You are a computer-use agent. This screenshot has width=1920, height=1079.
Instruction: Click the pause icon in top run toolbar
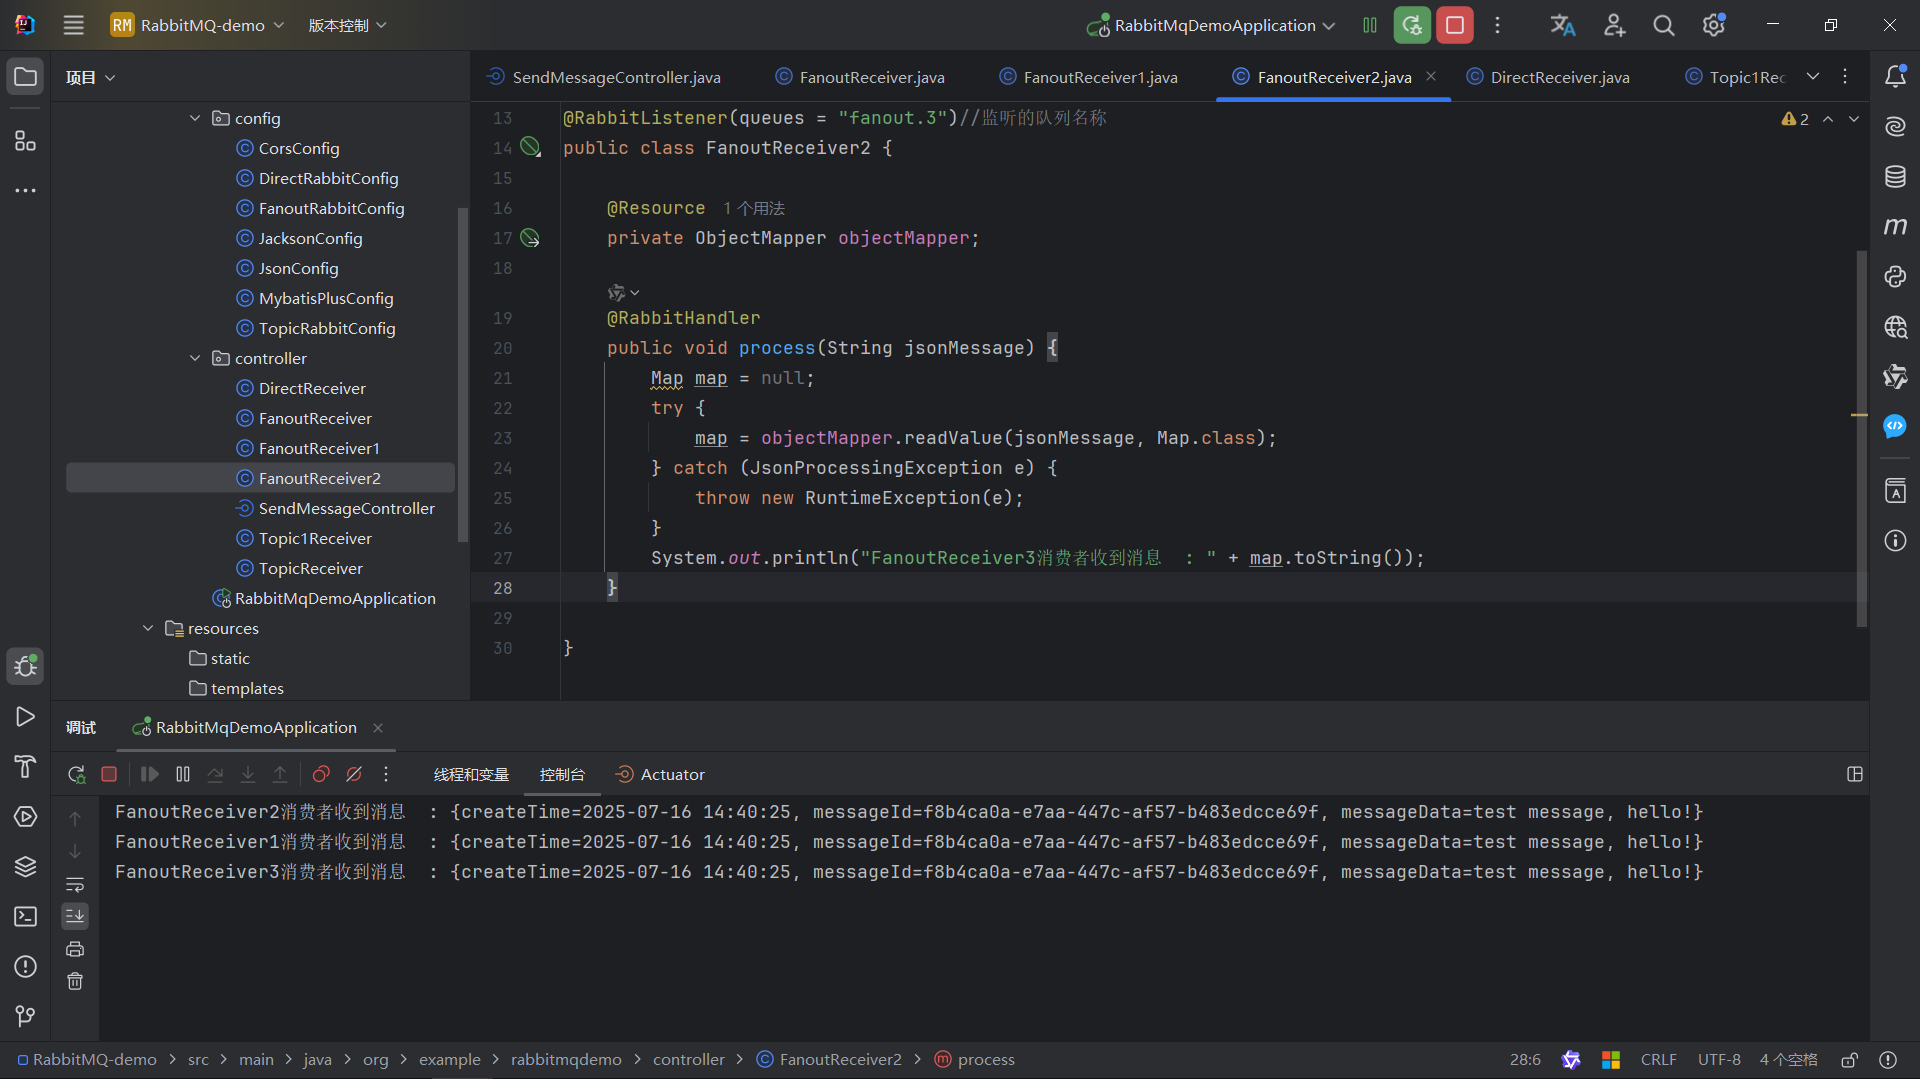coord(1370,25)
